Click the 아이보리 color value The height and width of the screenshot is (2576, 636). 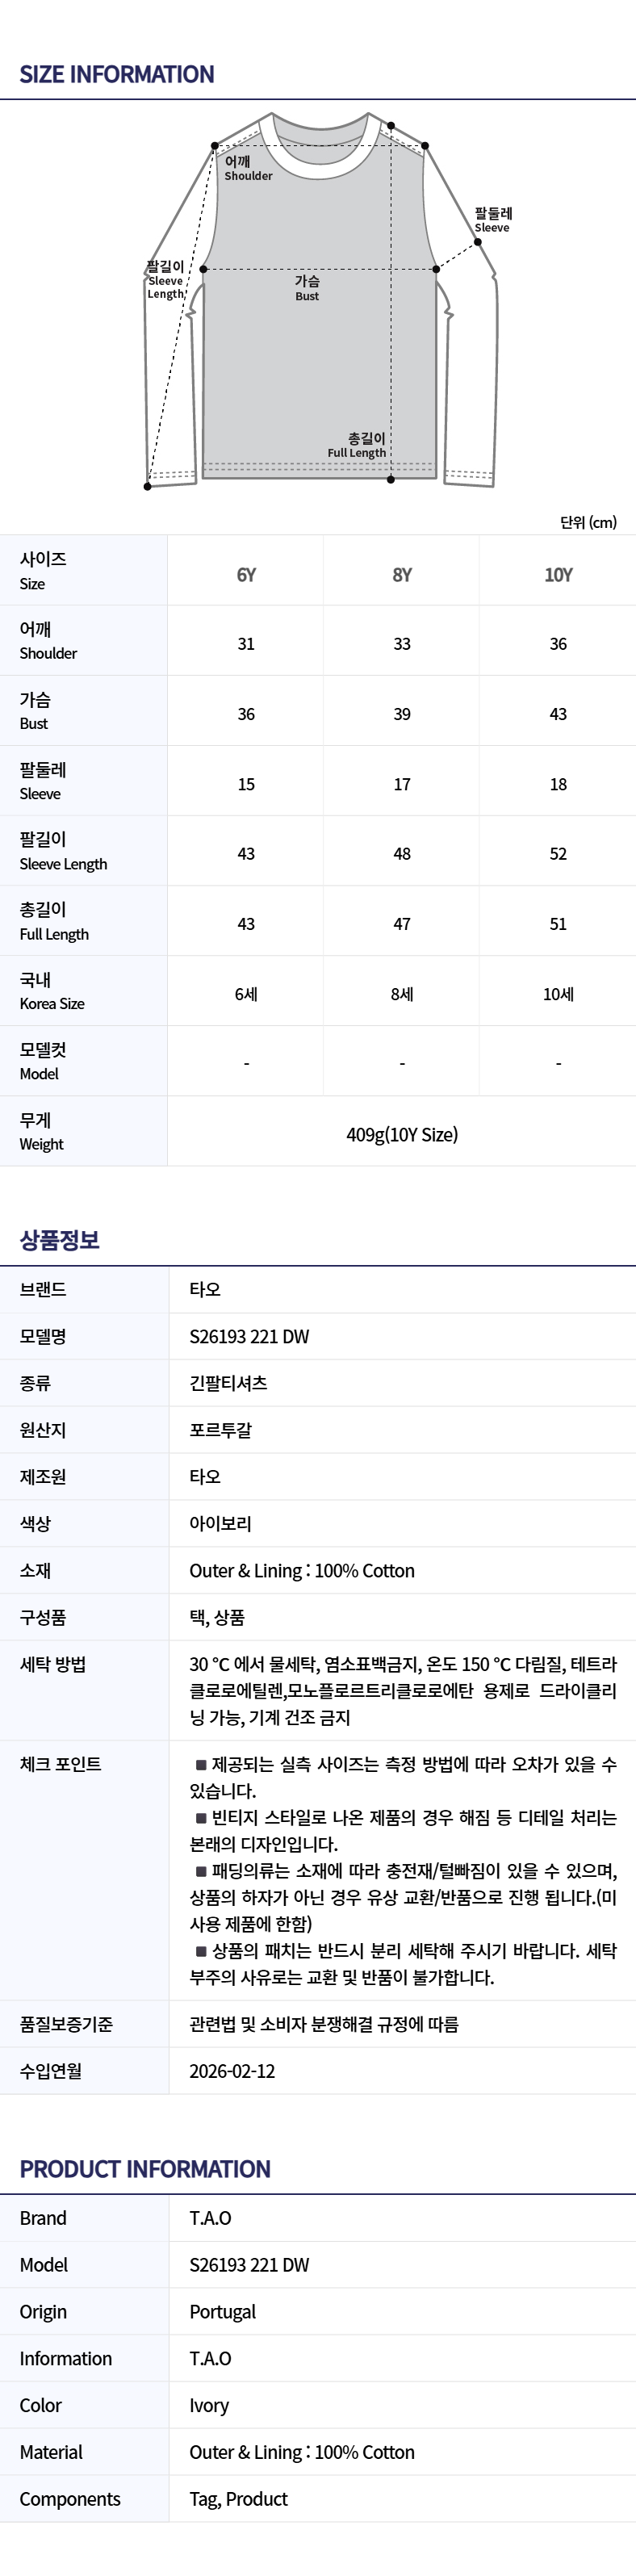point(221,1524)
